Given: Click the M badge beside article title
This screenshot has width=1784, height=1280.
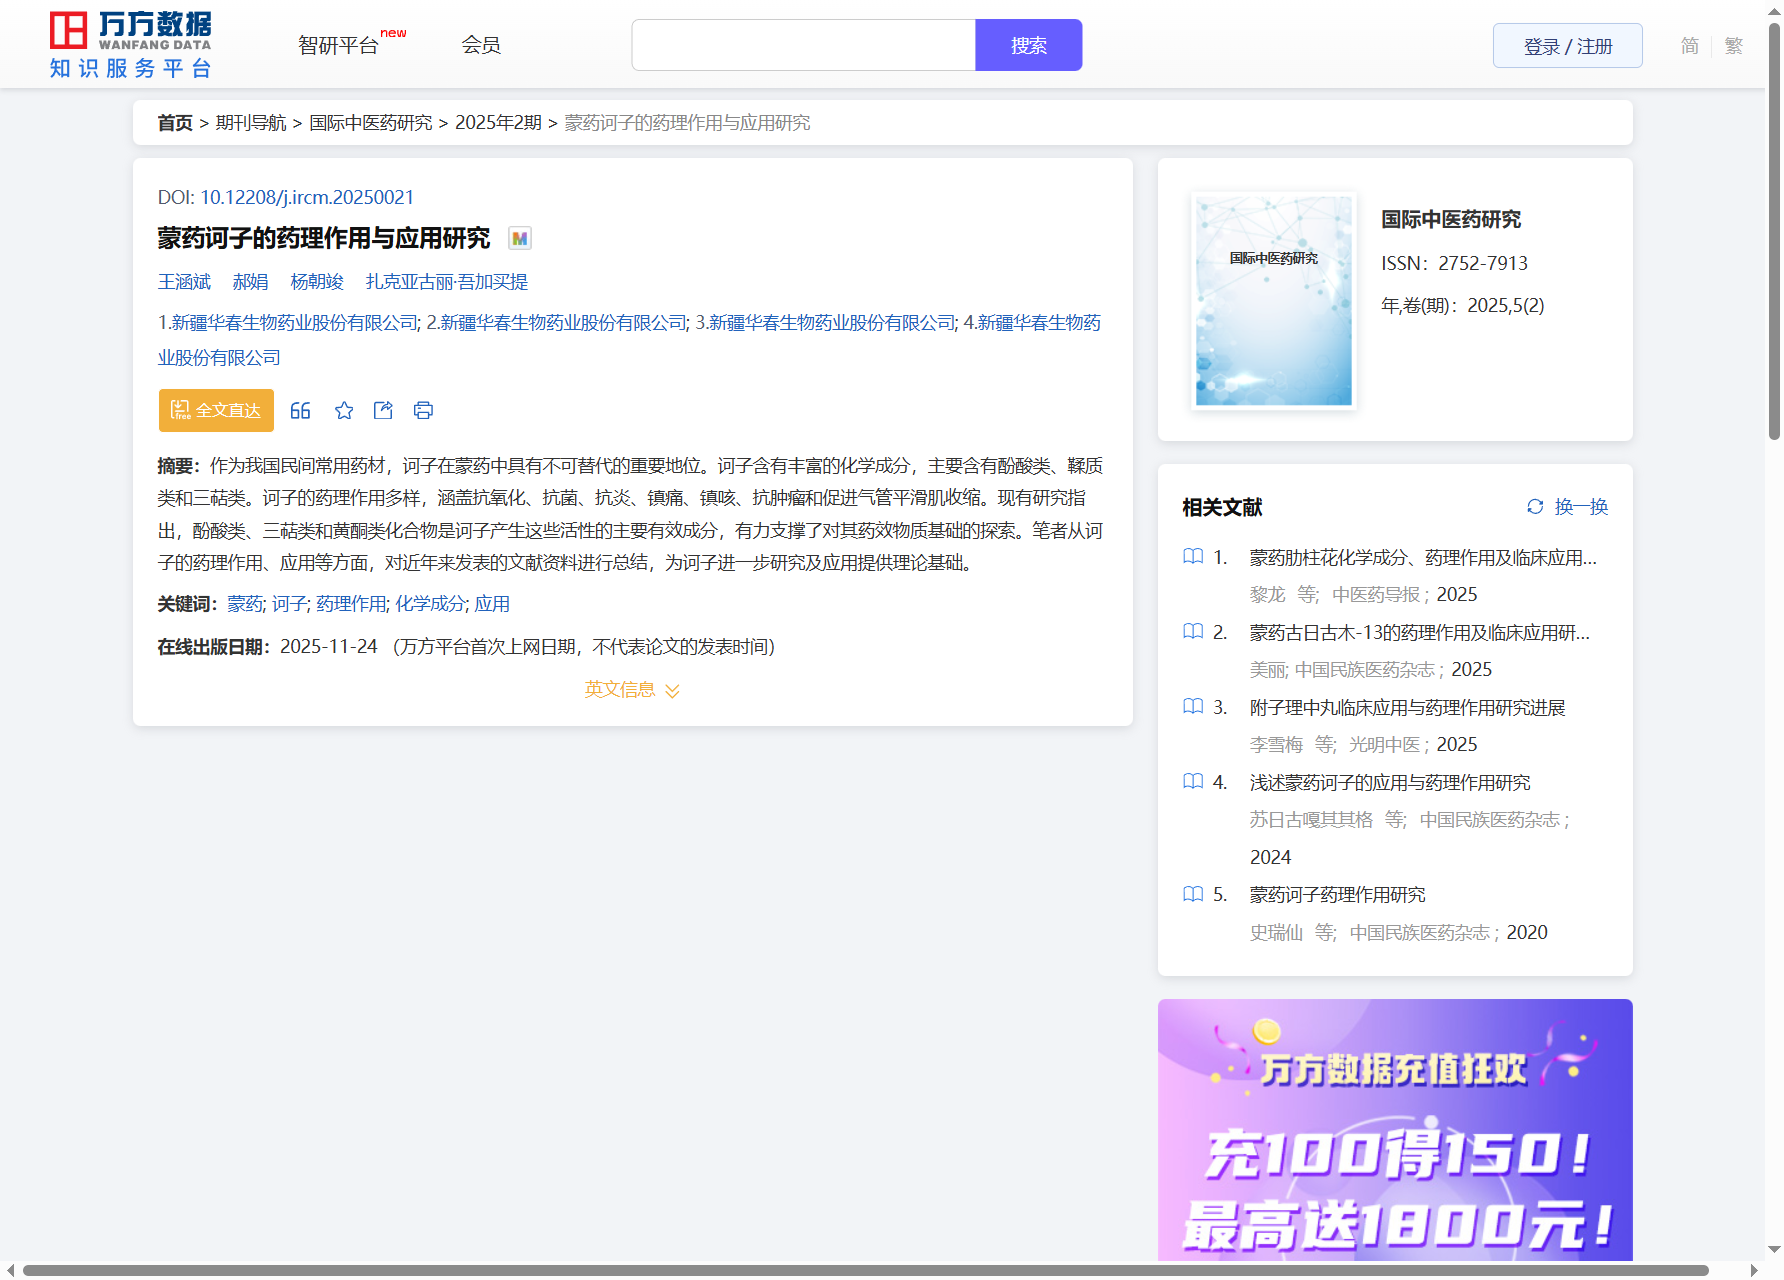Looking at the screenshot, I should pyautogui.click(x=519, y=238).
